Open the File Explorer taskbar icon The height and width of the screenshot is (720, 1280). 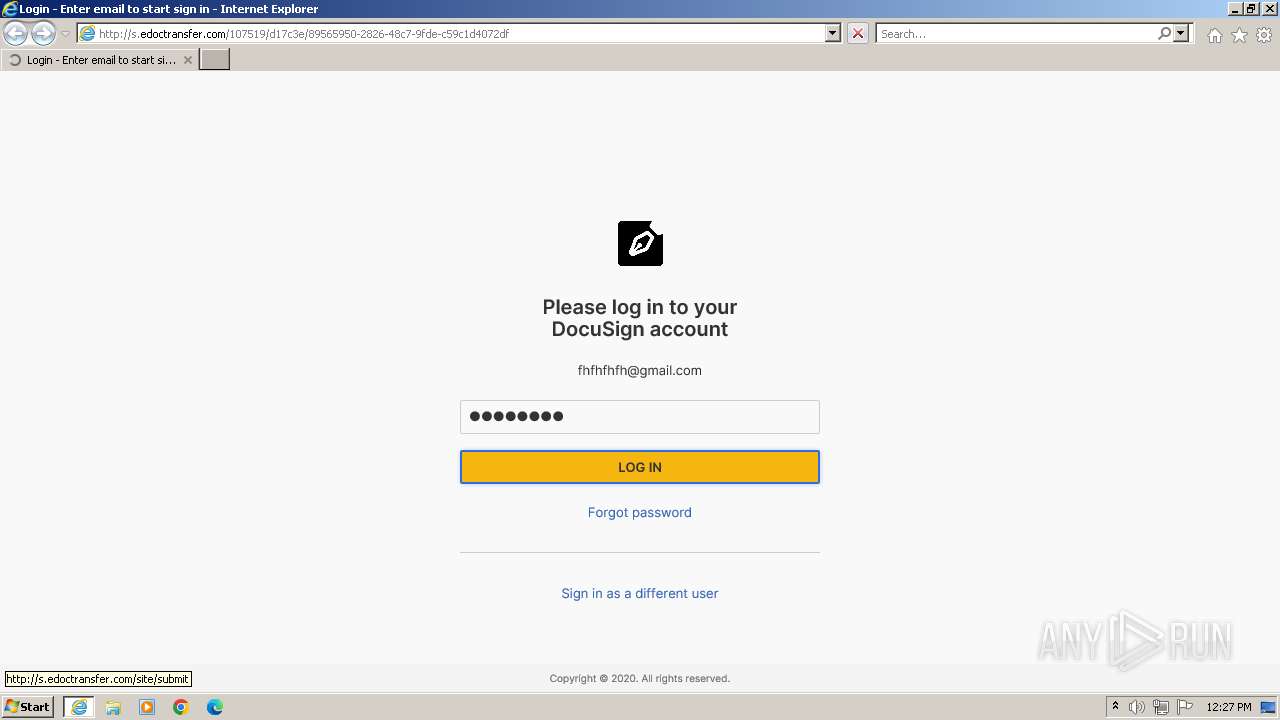tap(113, 707)
